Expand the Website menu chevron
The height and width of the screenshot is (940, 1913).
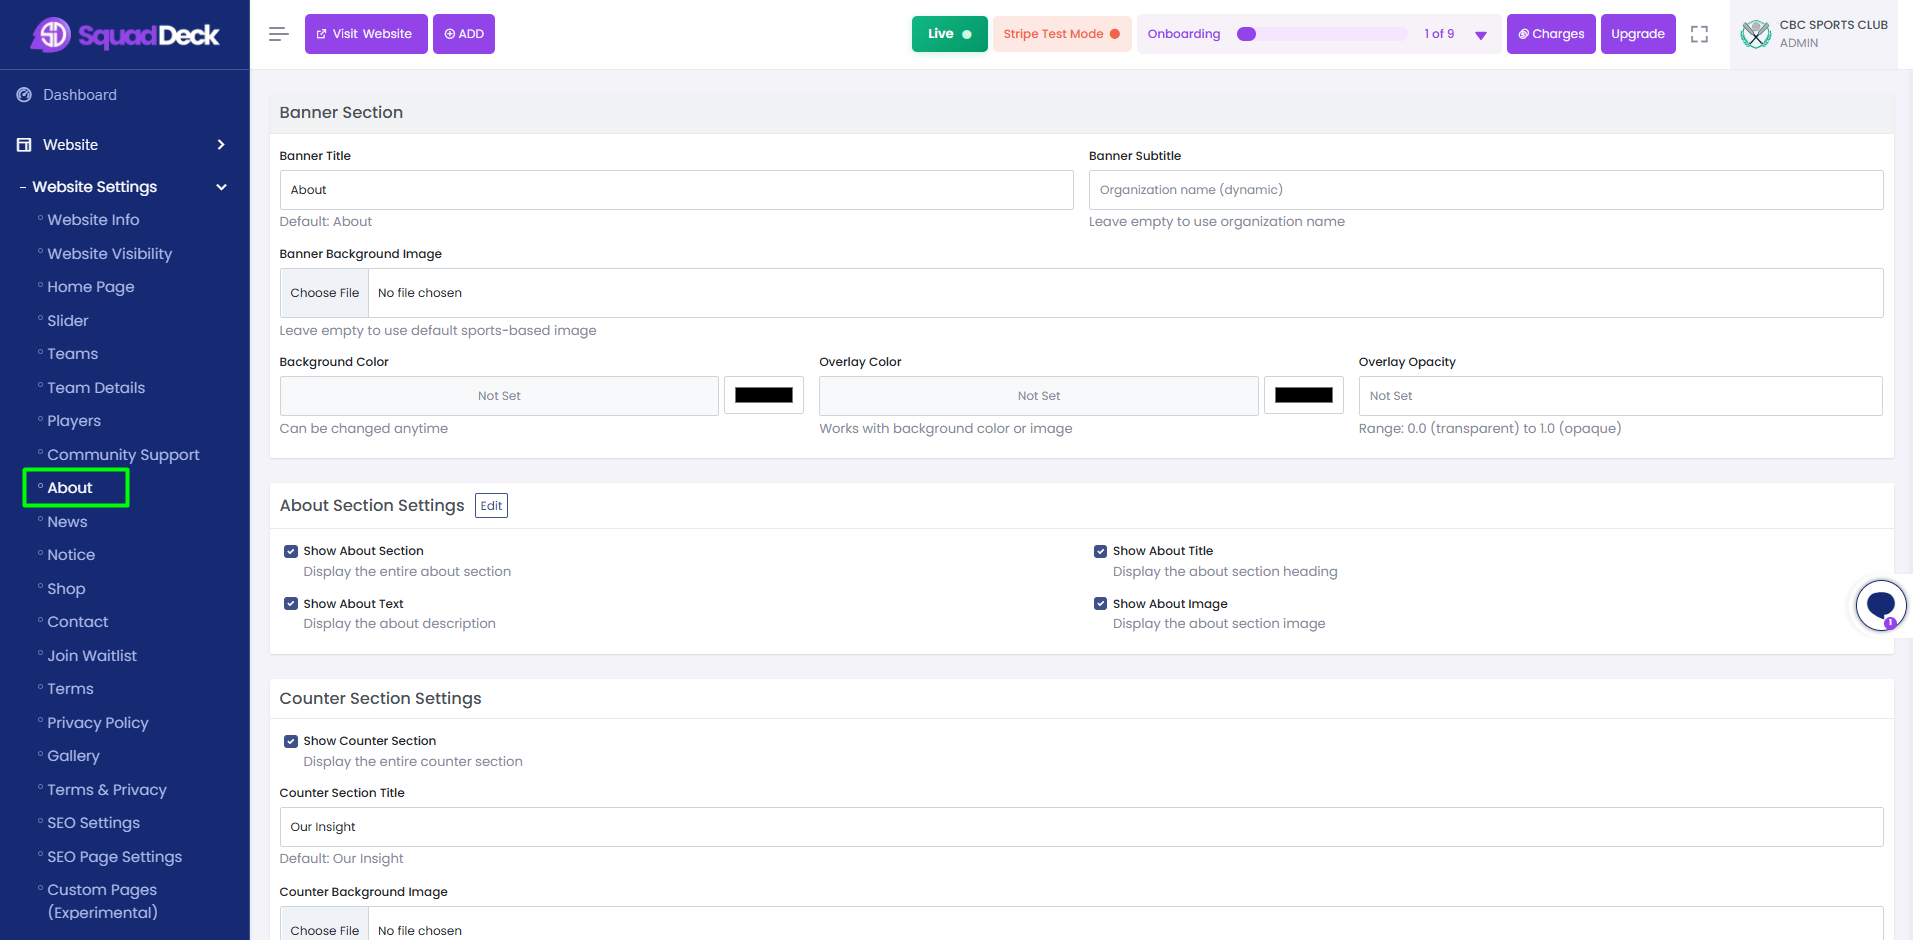(221, 145)
